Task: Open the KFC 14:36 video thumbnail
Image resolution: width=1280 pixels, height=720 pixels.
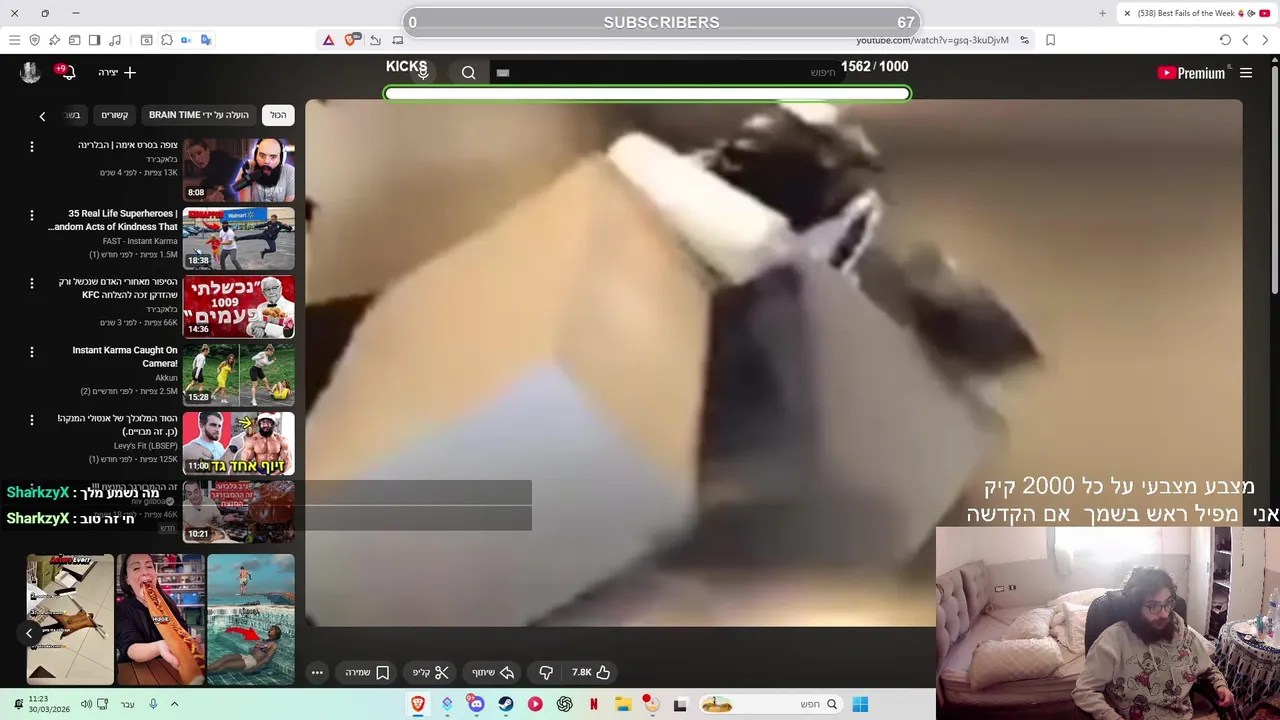Action: (238, 306)
